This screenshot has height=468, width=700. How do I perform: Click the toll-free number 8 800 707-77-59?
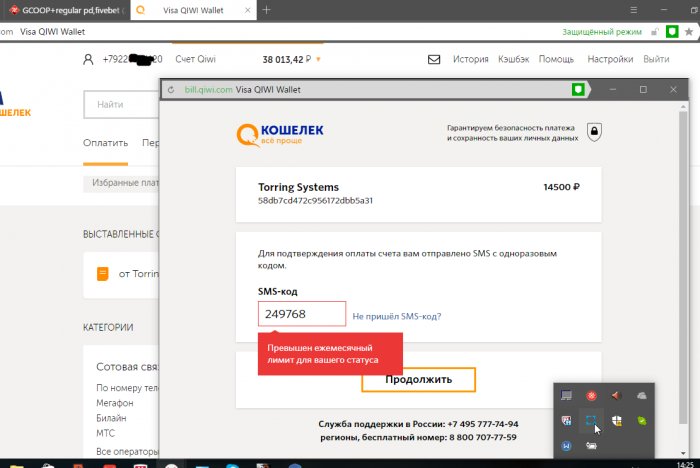pyautogui.click(x=483, y=437)
